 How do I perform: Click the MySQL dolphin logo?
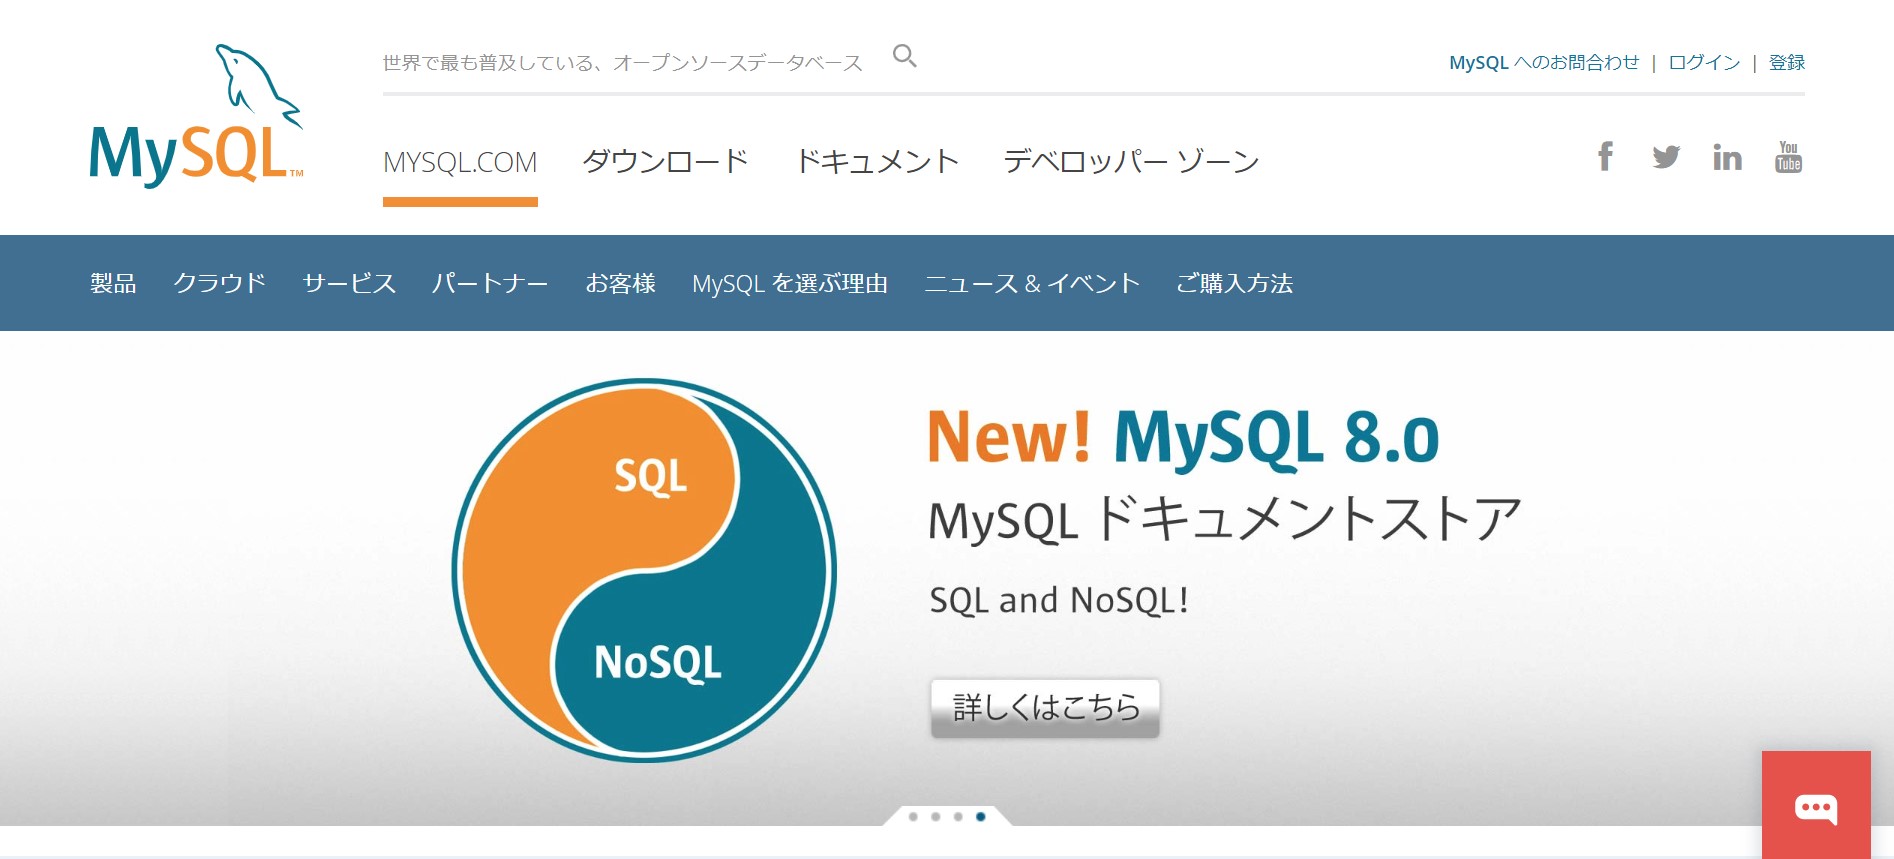coord(195,117)
